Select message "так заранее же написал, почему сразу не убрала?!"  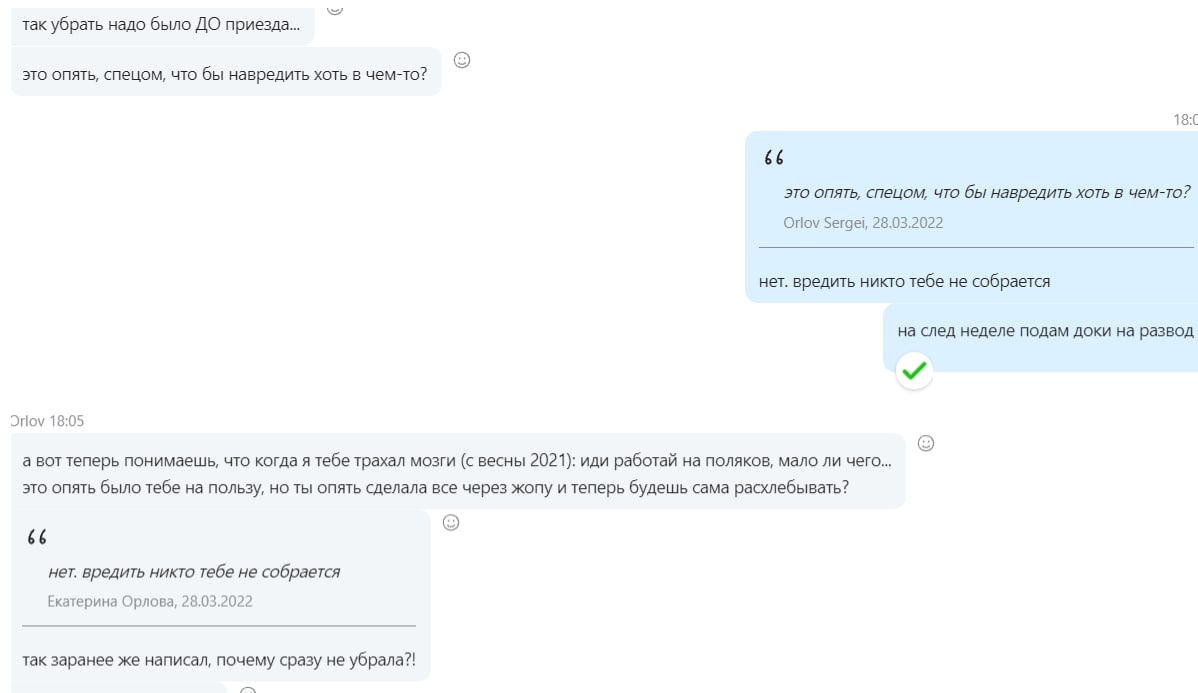pos(219,661)
